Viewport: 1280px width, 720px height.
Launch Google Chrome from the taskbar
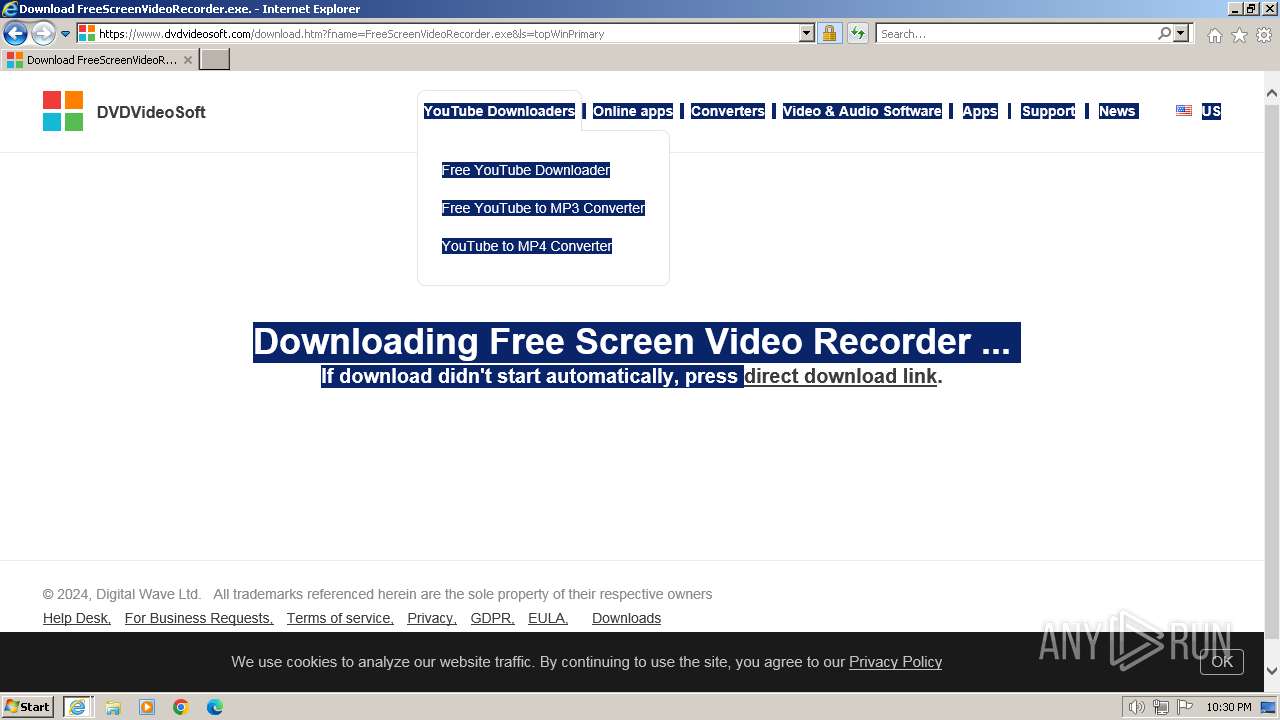(x=181, y=707)
